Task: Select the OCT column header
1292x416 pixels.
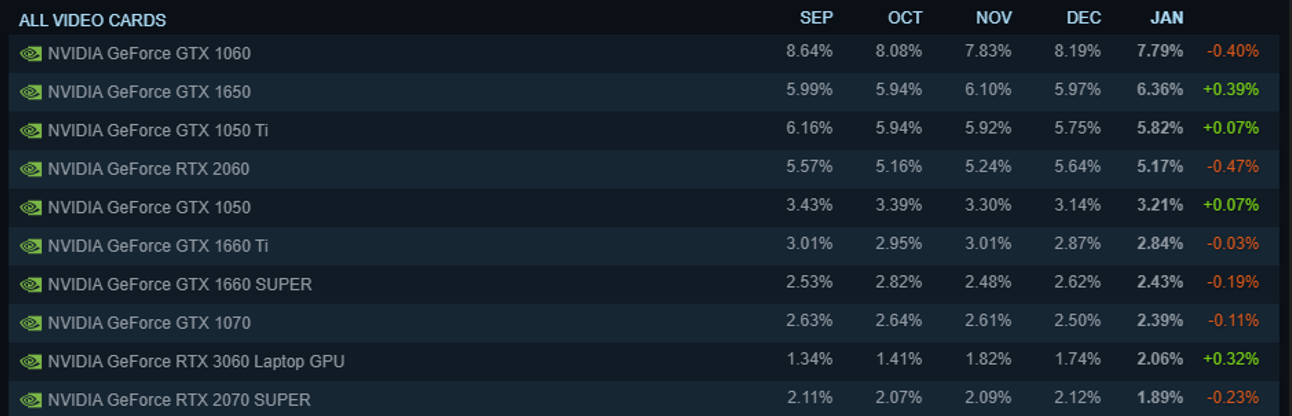Action: pos(905,18)
